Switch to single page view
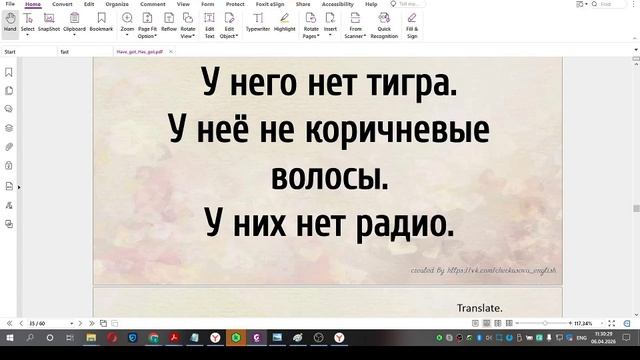640x360 pixels. coord(475,323)
